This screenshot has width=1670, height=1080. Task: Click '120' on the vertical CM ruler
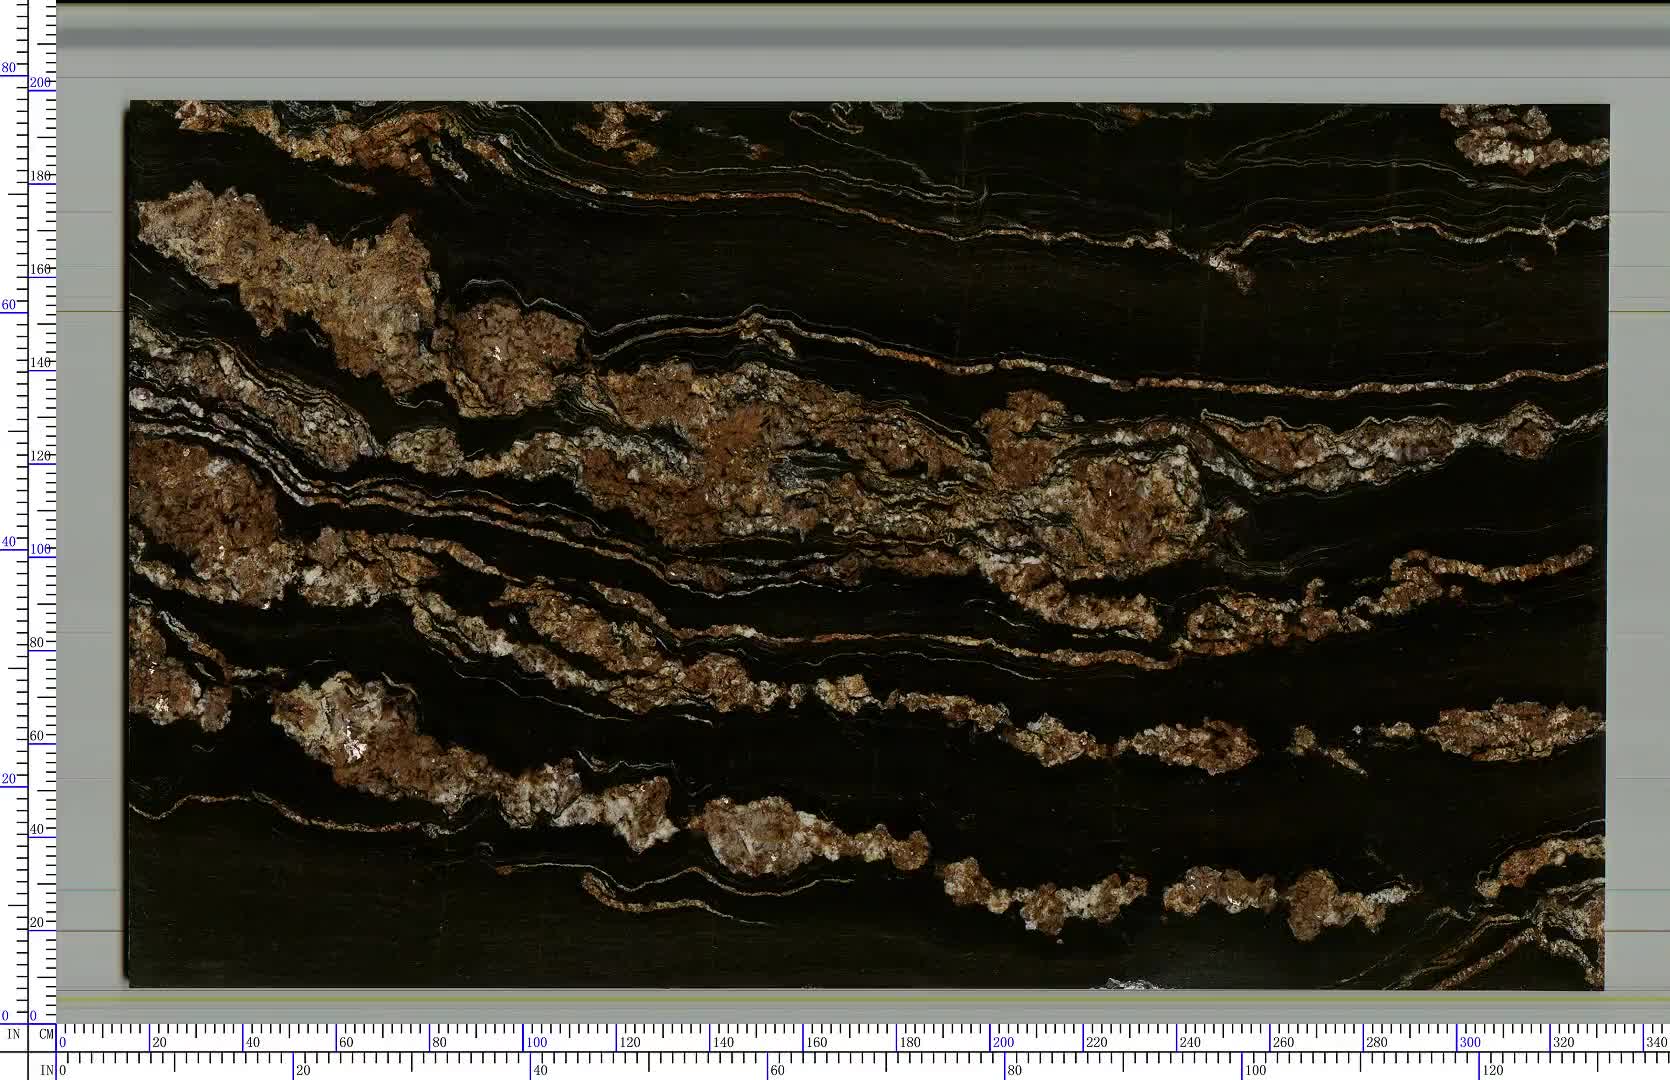(x=40, y=456)
